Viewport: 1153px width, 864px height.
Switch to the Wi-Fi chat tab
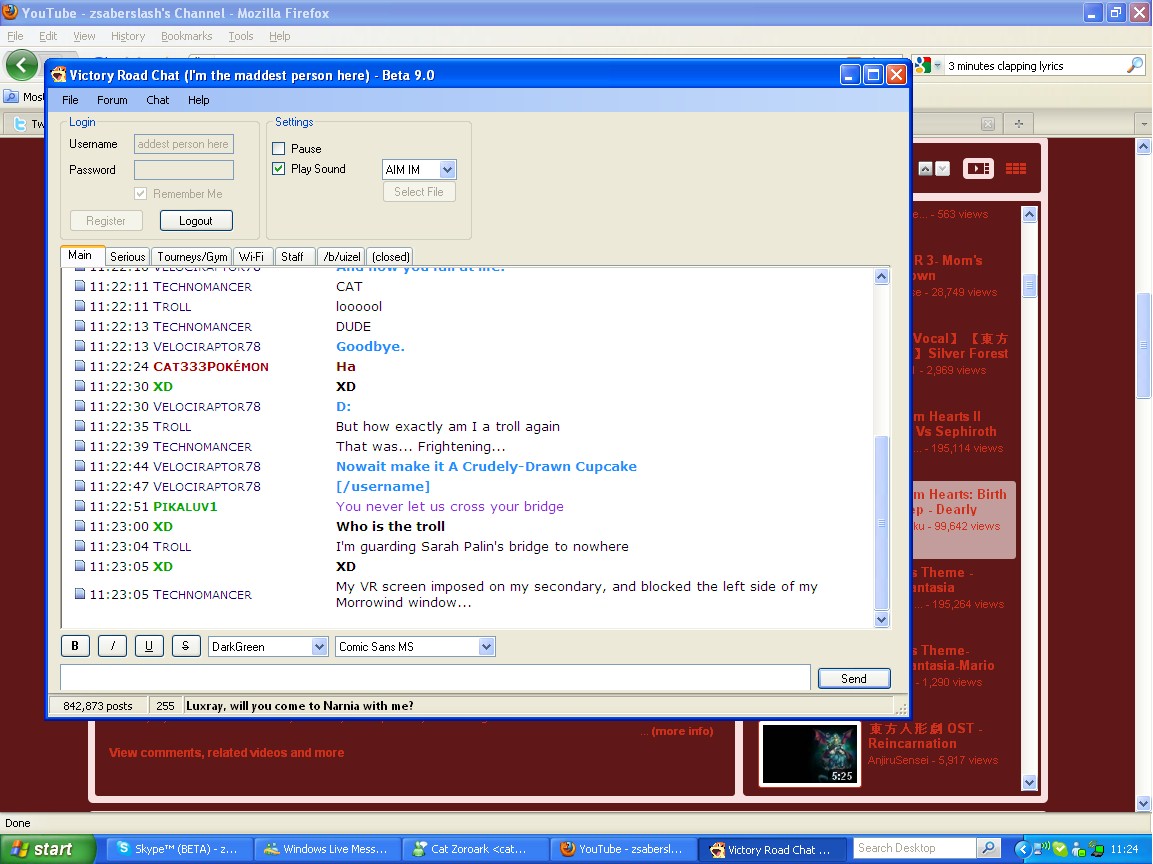(251, 257)
